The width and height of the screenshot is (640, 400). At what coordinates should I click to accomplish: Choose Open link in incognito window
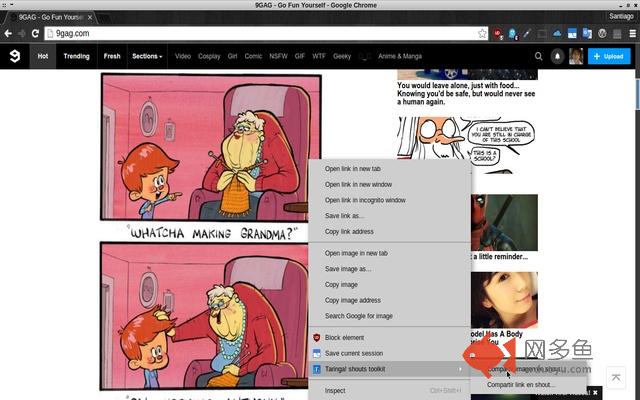pos(390,200)
